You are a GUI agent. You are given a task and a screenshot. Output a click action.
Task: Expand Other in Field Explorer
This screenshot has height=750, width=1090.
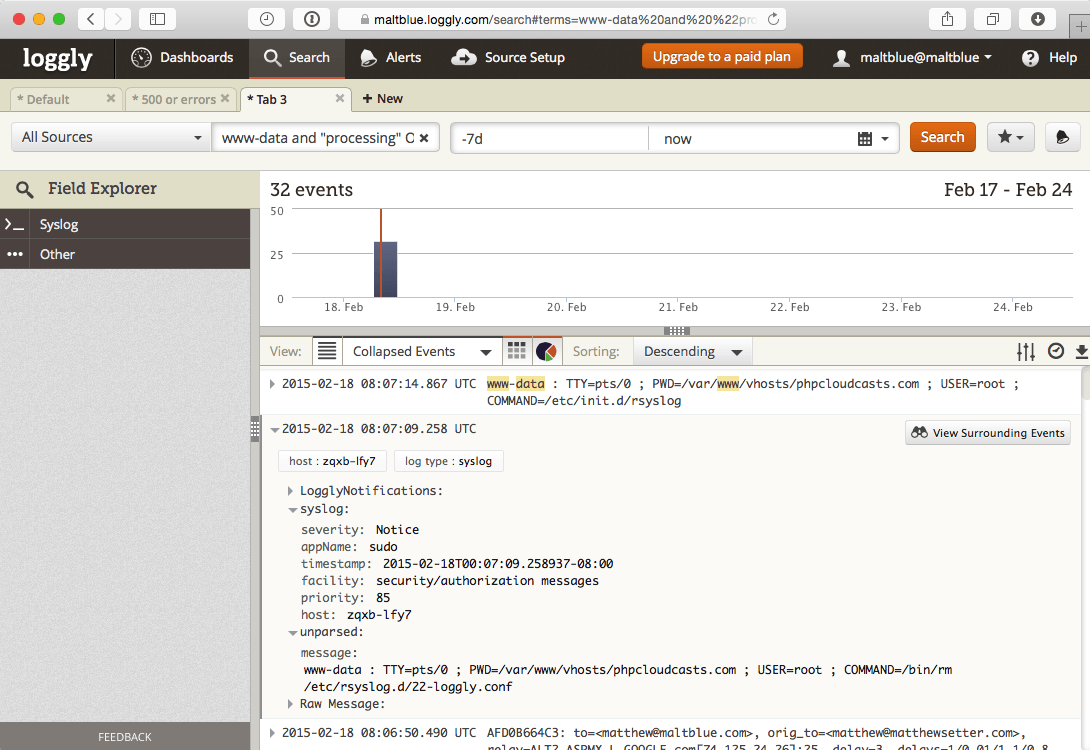(x=125, y=254)
